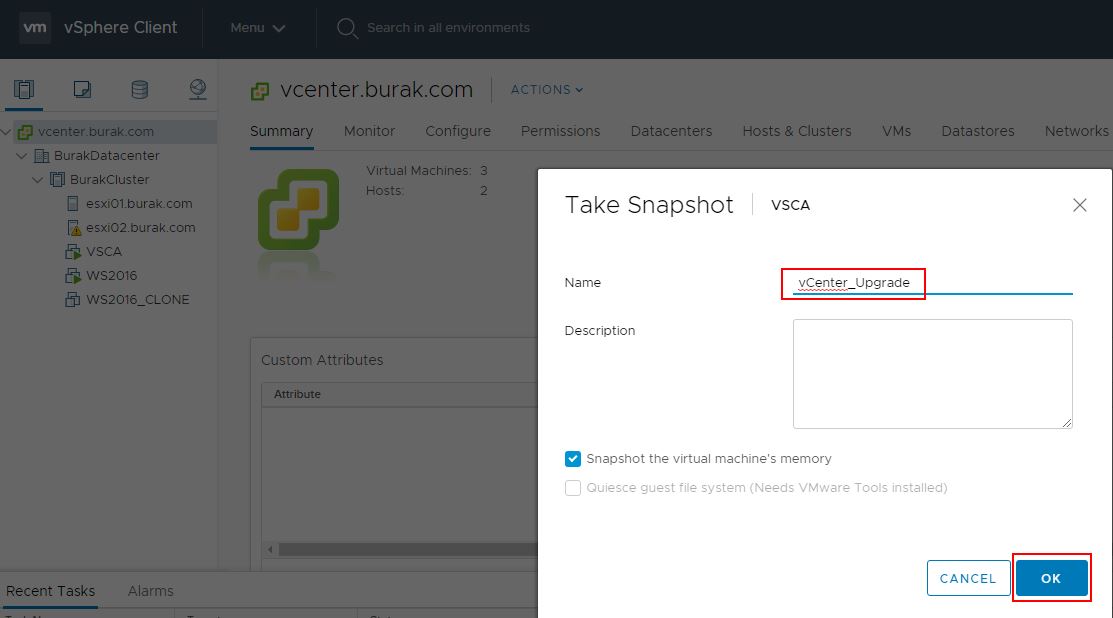Viewport: 1113px width, 618px height.
Task: Click the esxi02.burak.com host warning icon
Action: coord(74,228)
